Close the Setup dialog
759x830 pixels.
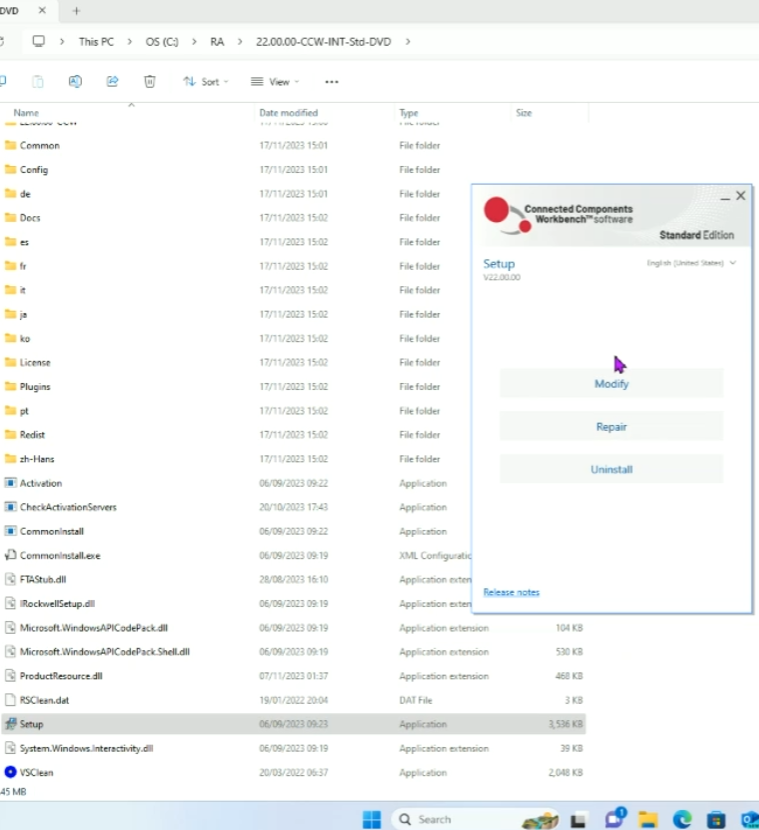pos(741,196)
